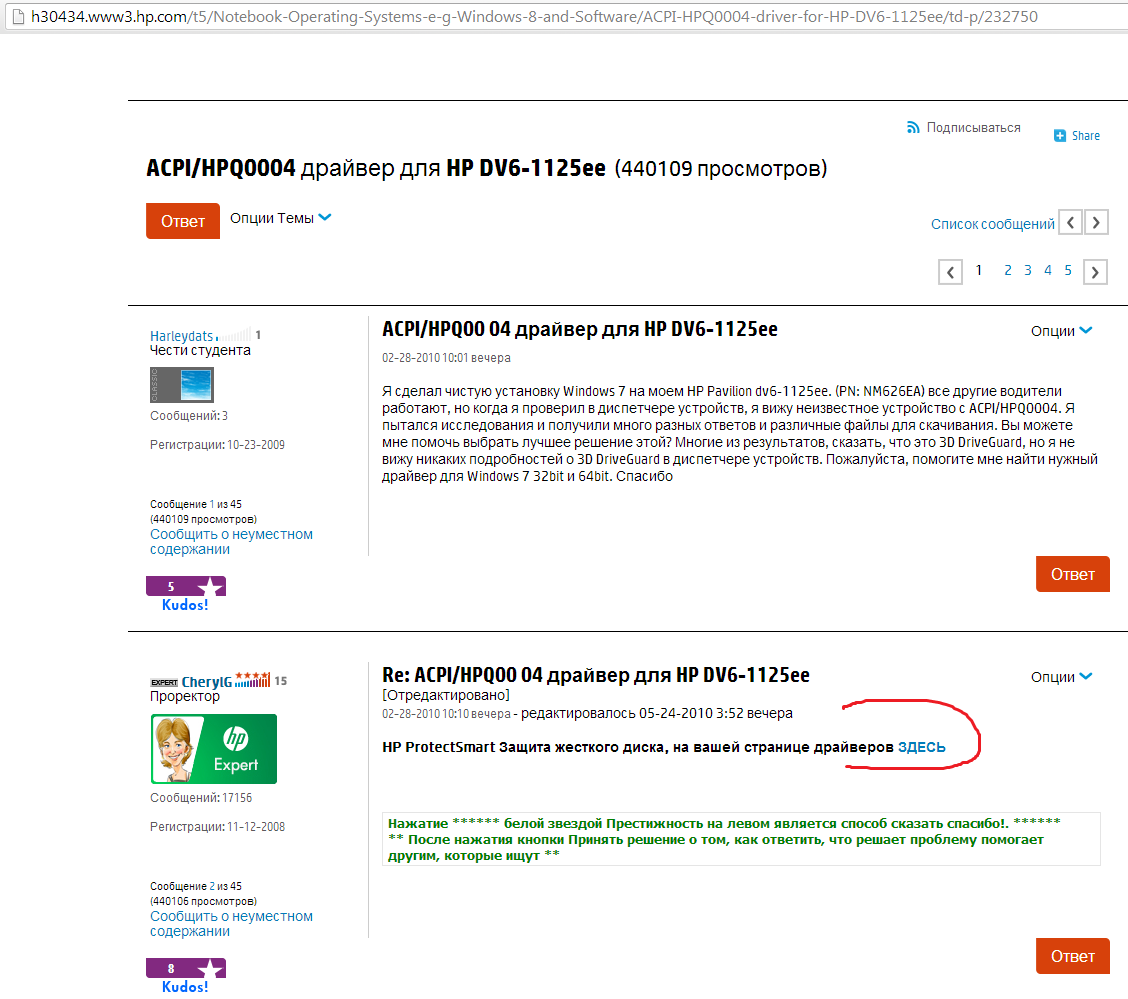The image size is (1128, 999).
Task: Go to page 4 of thread
Action: coord(1048,270)
